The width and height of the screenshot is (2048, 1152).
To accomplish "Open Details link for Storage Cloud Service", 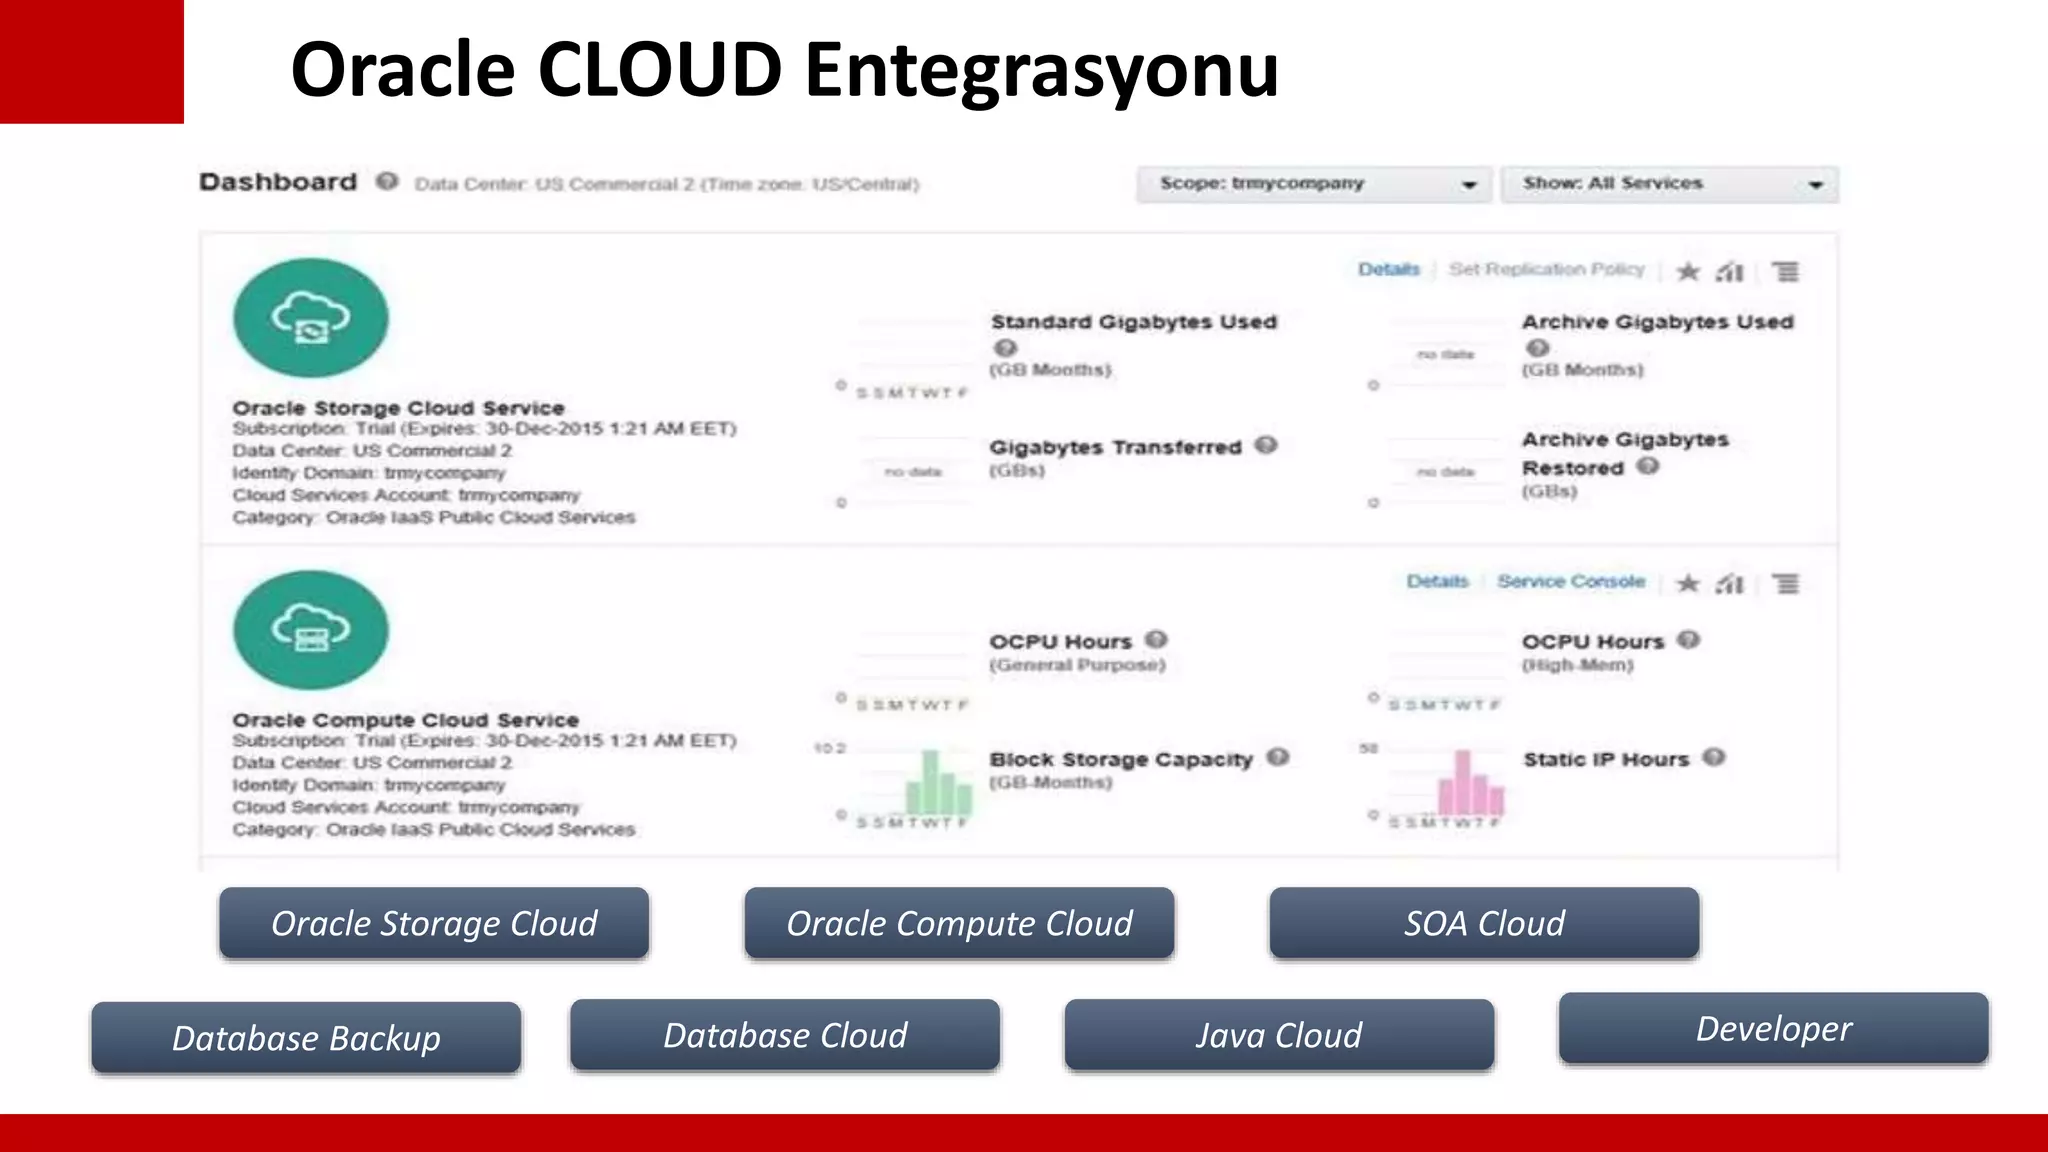I will 1389,269.
